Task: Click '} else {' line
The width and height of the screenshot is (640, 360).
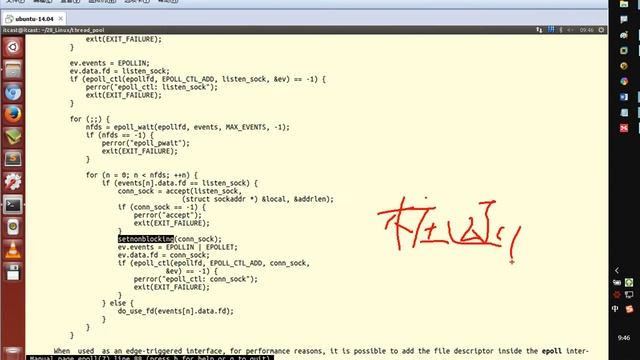Action: (x=118, y=303)
